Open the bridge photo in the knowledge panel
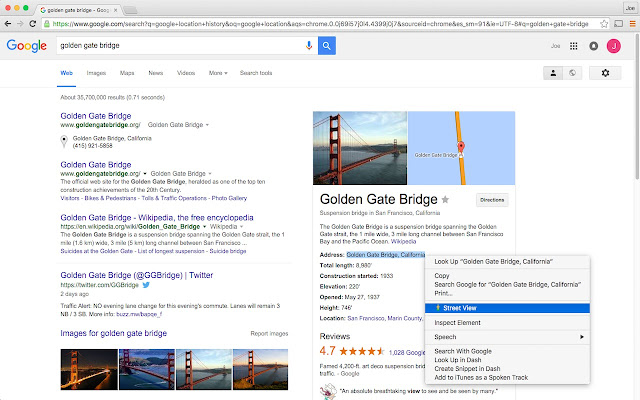 point(360,148)
